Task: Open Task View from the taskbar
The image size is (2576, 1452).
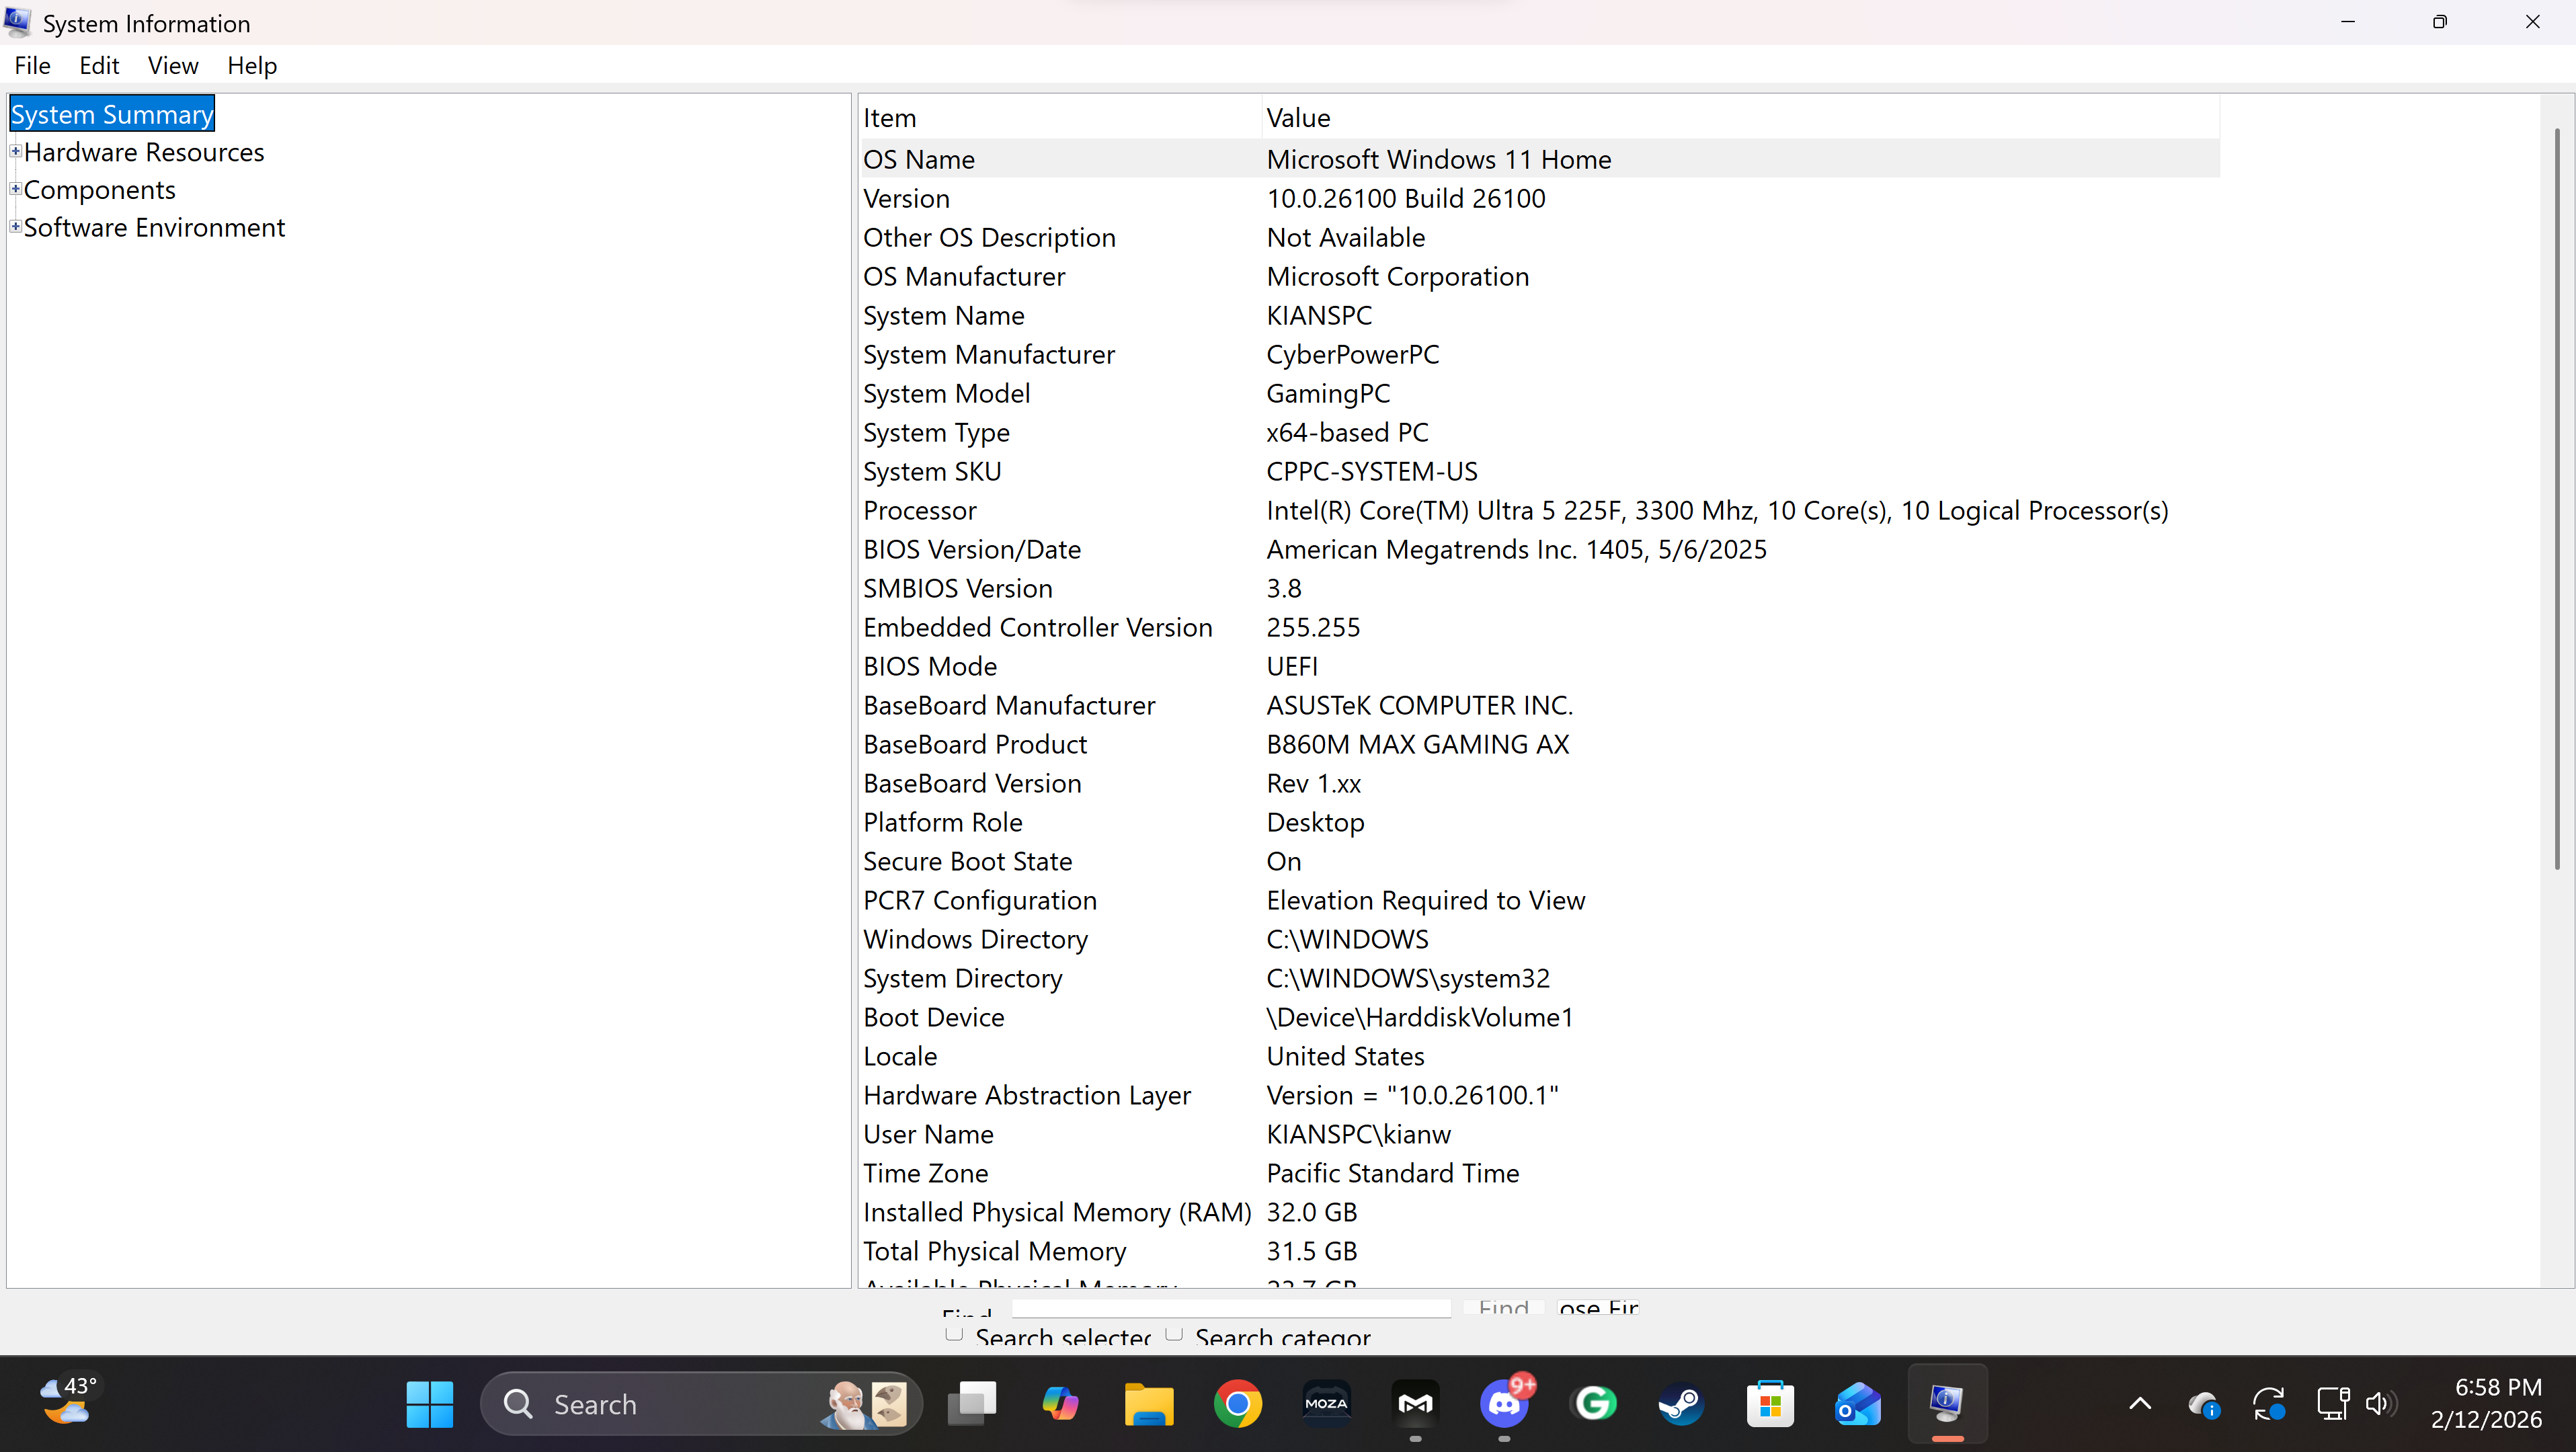Action: 972,1404
